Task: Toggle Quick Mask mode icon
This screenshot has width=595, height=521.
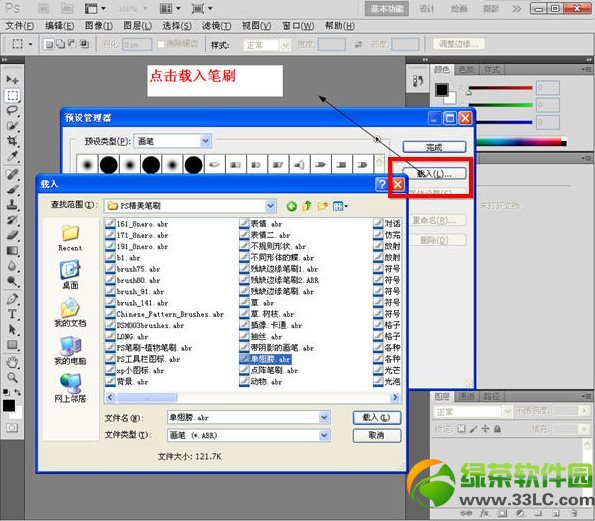Action: tap(12, 428)
